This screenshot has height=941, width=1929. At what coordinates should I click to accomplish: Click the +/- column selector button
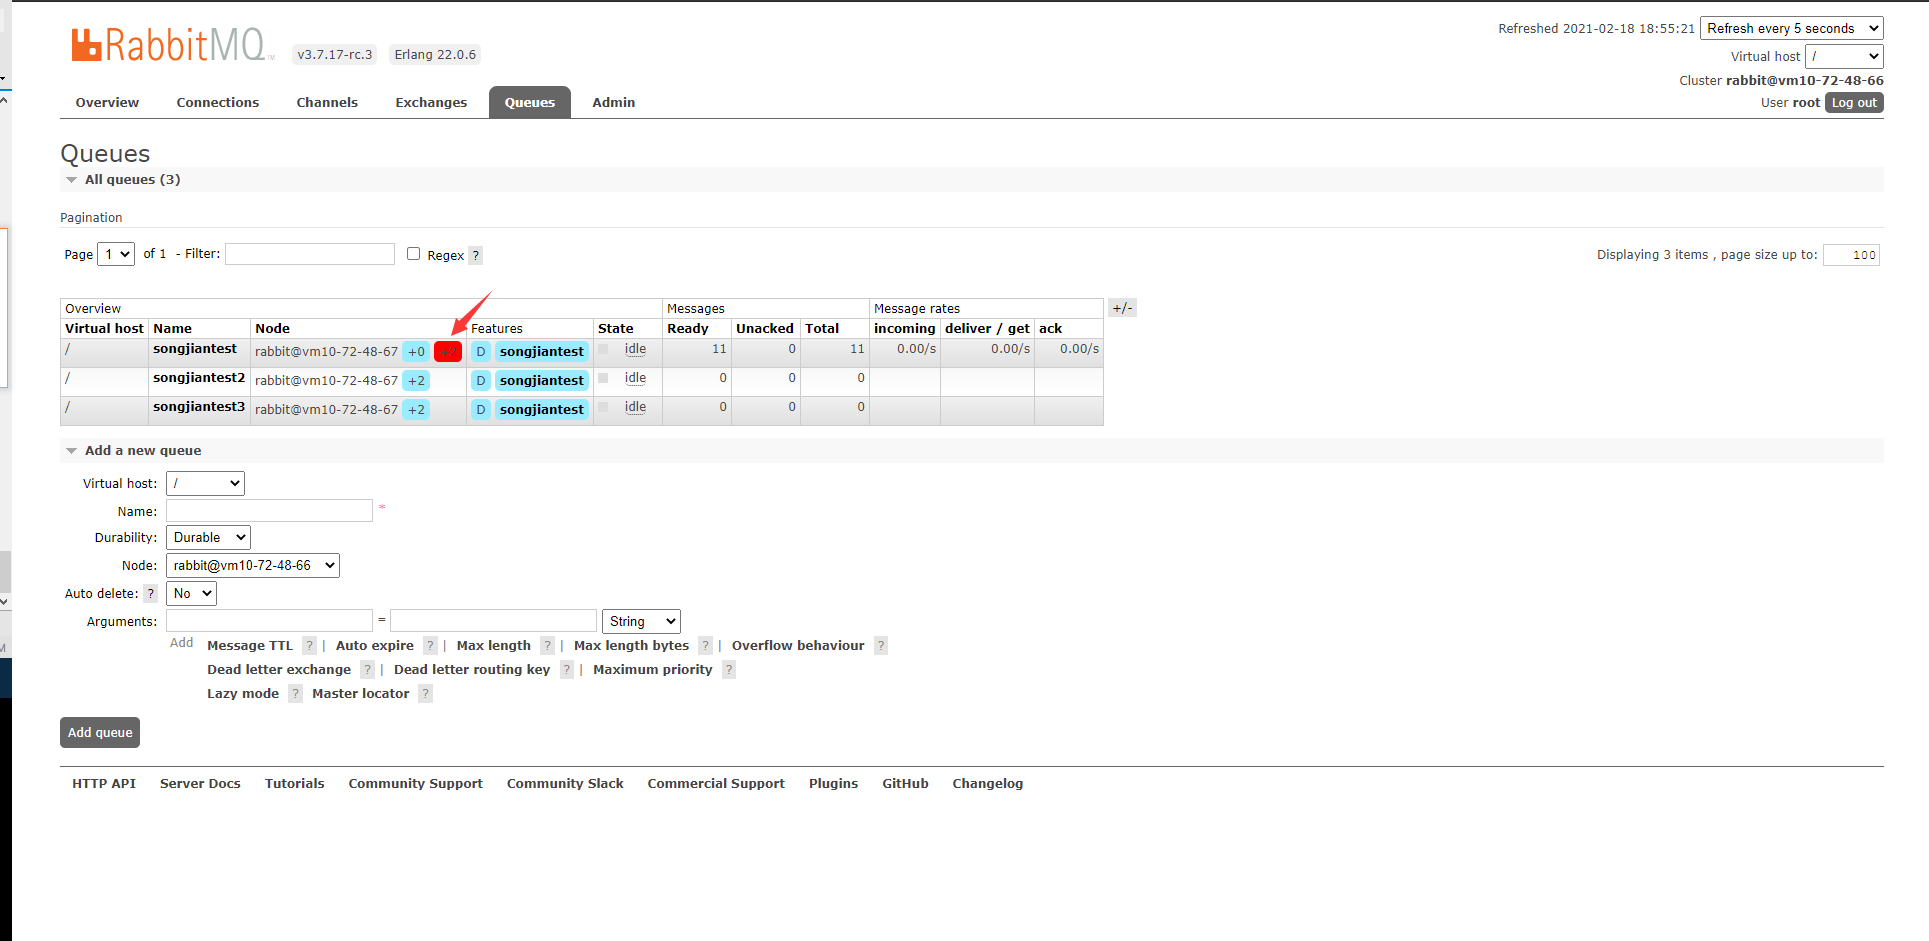[x=1122, y=308]
